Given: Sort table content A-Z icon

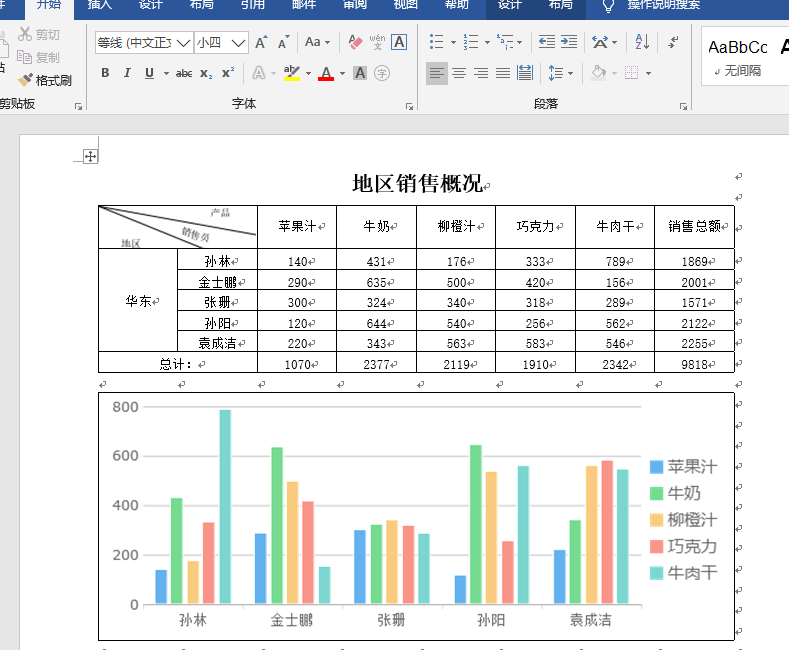Looking at the screenshot, I should (x=642, y=42).
